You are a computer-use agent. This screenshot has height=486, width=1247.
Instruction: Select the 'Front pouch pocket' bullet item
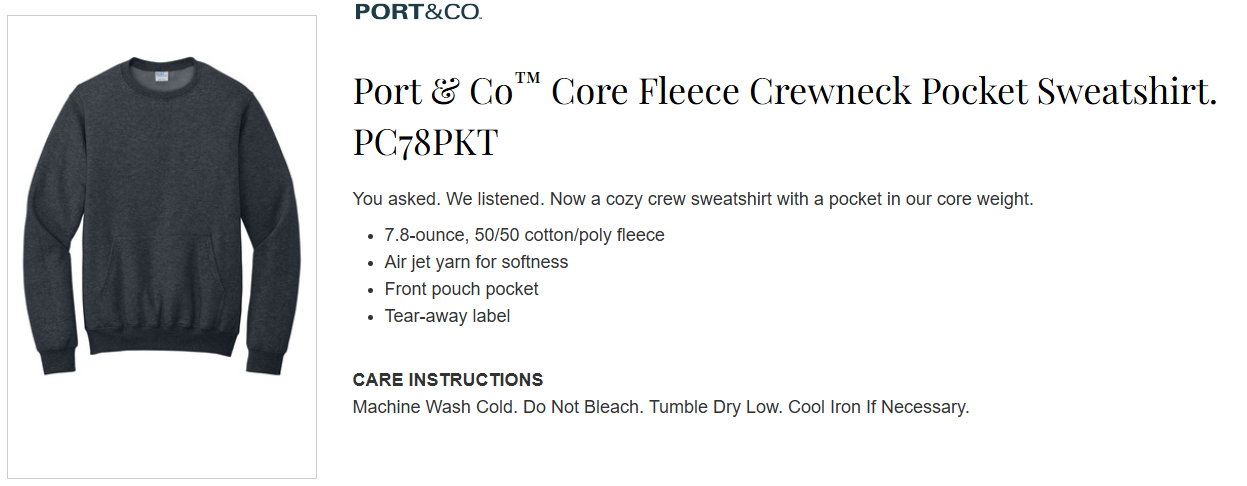click(461, 290)
